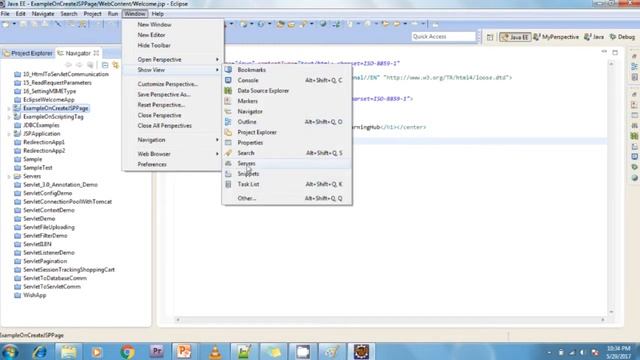Choose Other... in the Show View submenu
640x360 pixels.
(x=287, y=198)
